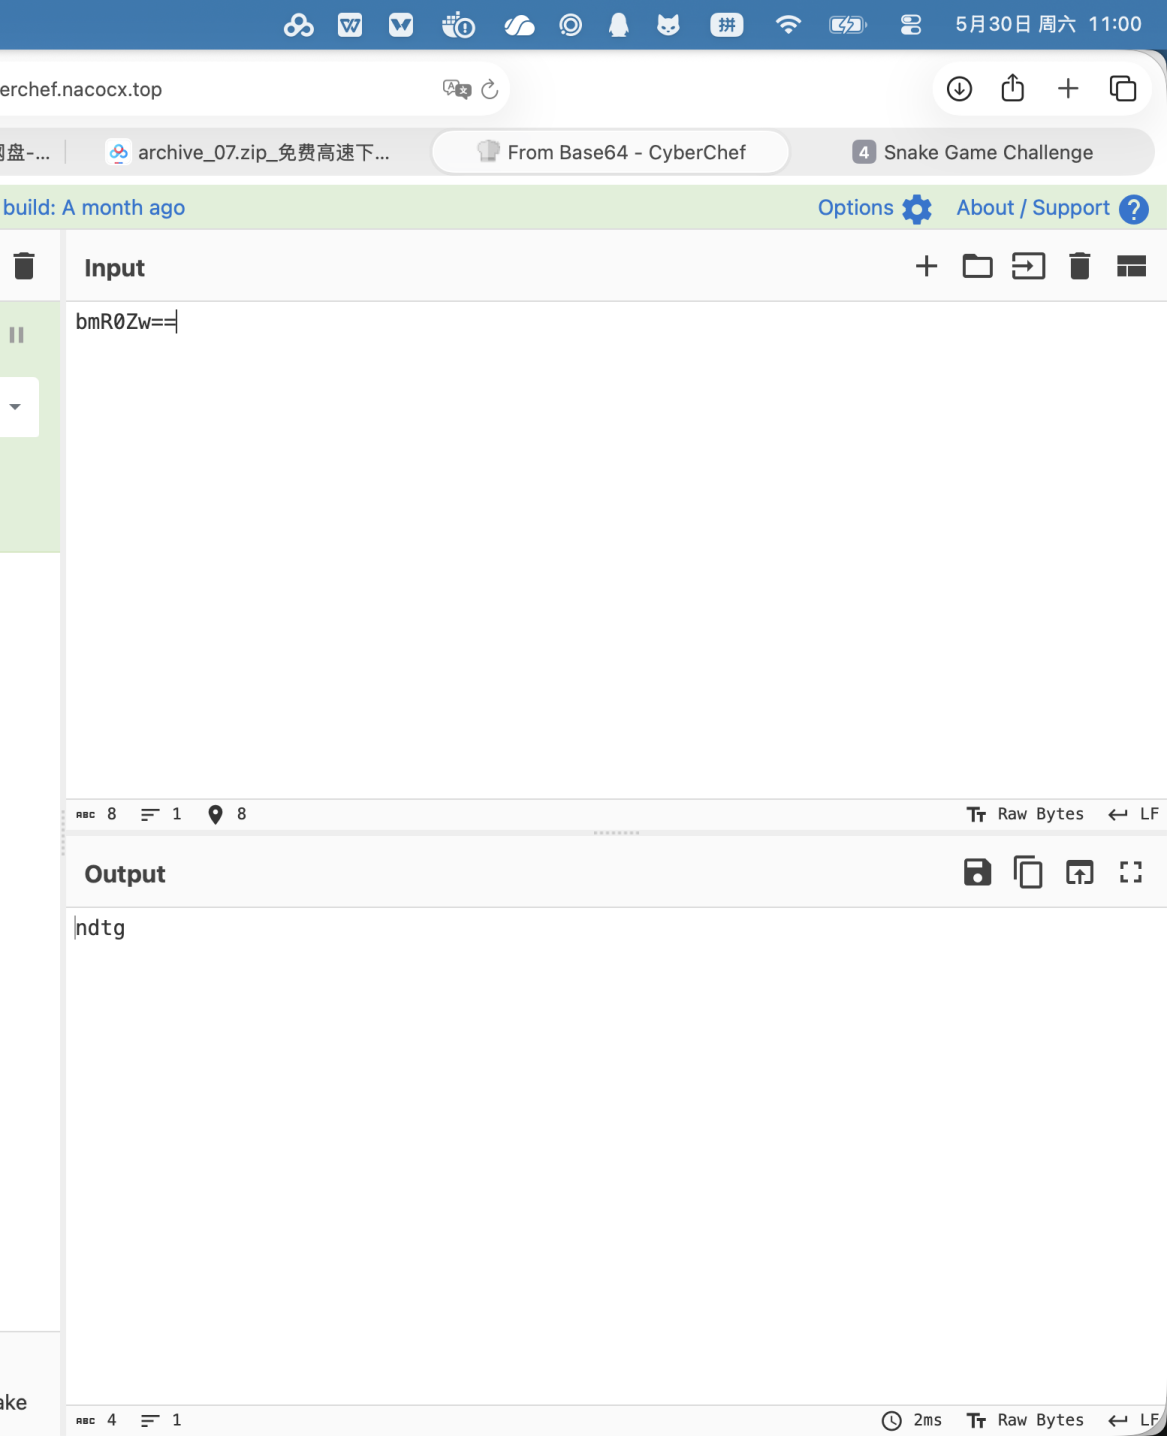Open Wi-Fi menu bar icon

pyautogui.click(x=788, y=24)
